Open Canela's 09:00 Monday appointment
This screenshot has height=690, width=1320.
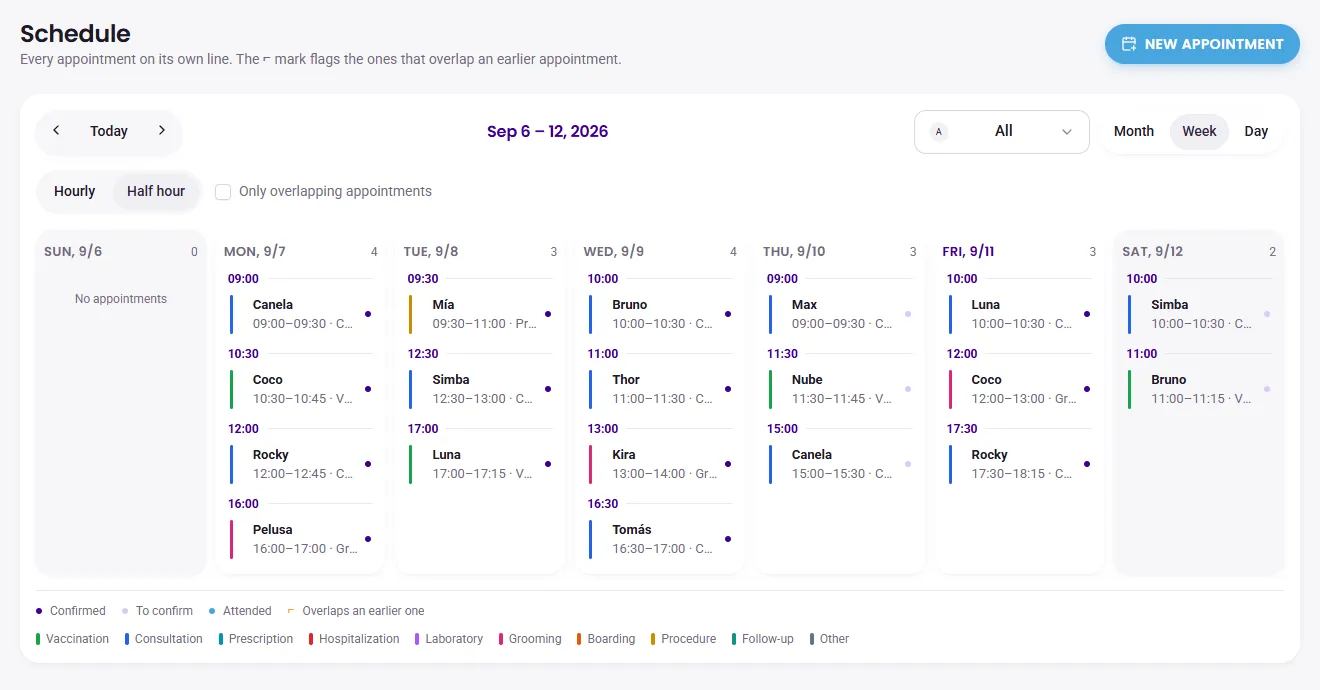(300, 314)
